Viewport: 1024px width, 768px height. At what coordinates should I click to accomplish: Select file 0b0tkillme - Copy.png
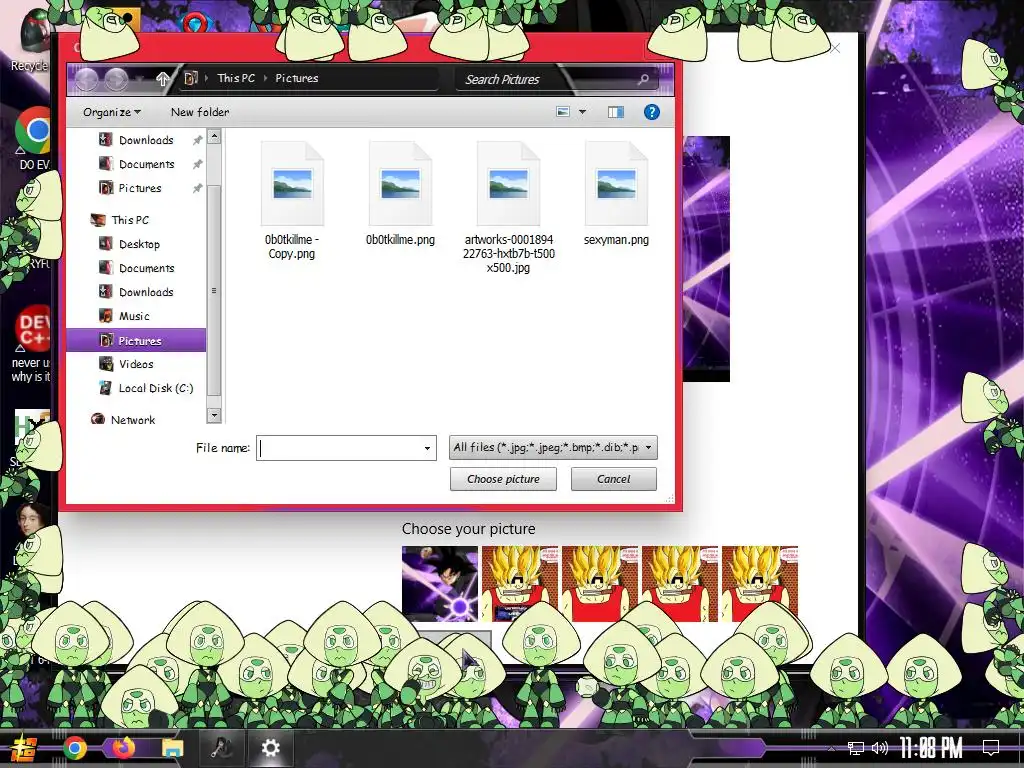click(x=292, y=201)
